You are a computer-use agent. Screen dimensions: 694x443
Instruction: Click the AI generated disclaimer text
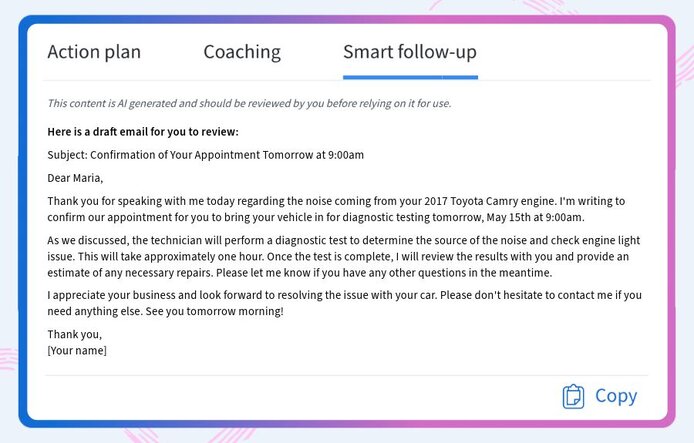coord(249,103)
